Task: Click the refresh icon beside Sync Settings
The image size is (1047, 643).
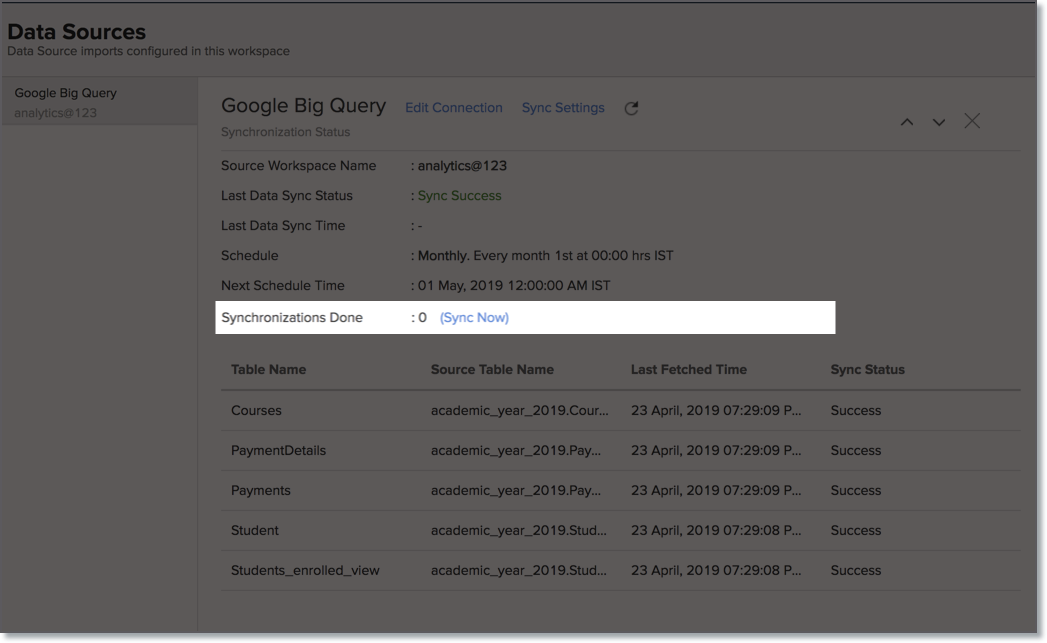Action: (631, 108)
